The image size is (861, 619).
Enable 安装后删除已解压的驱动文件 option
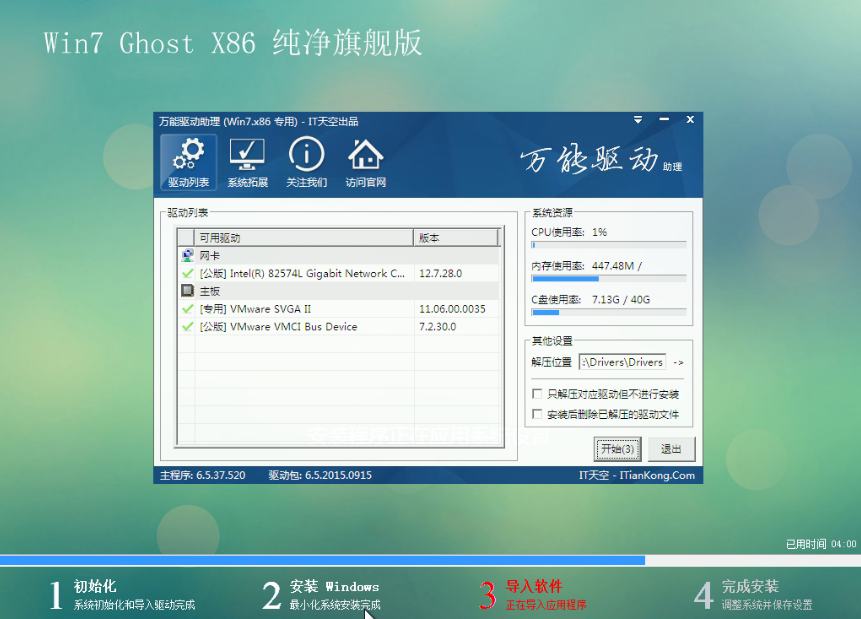(538, 414)
